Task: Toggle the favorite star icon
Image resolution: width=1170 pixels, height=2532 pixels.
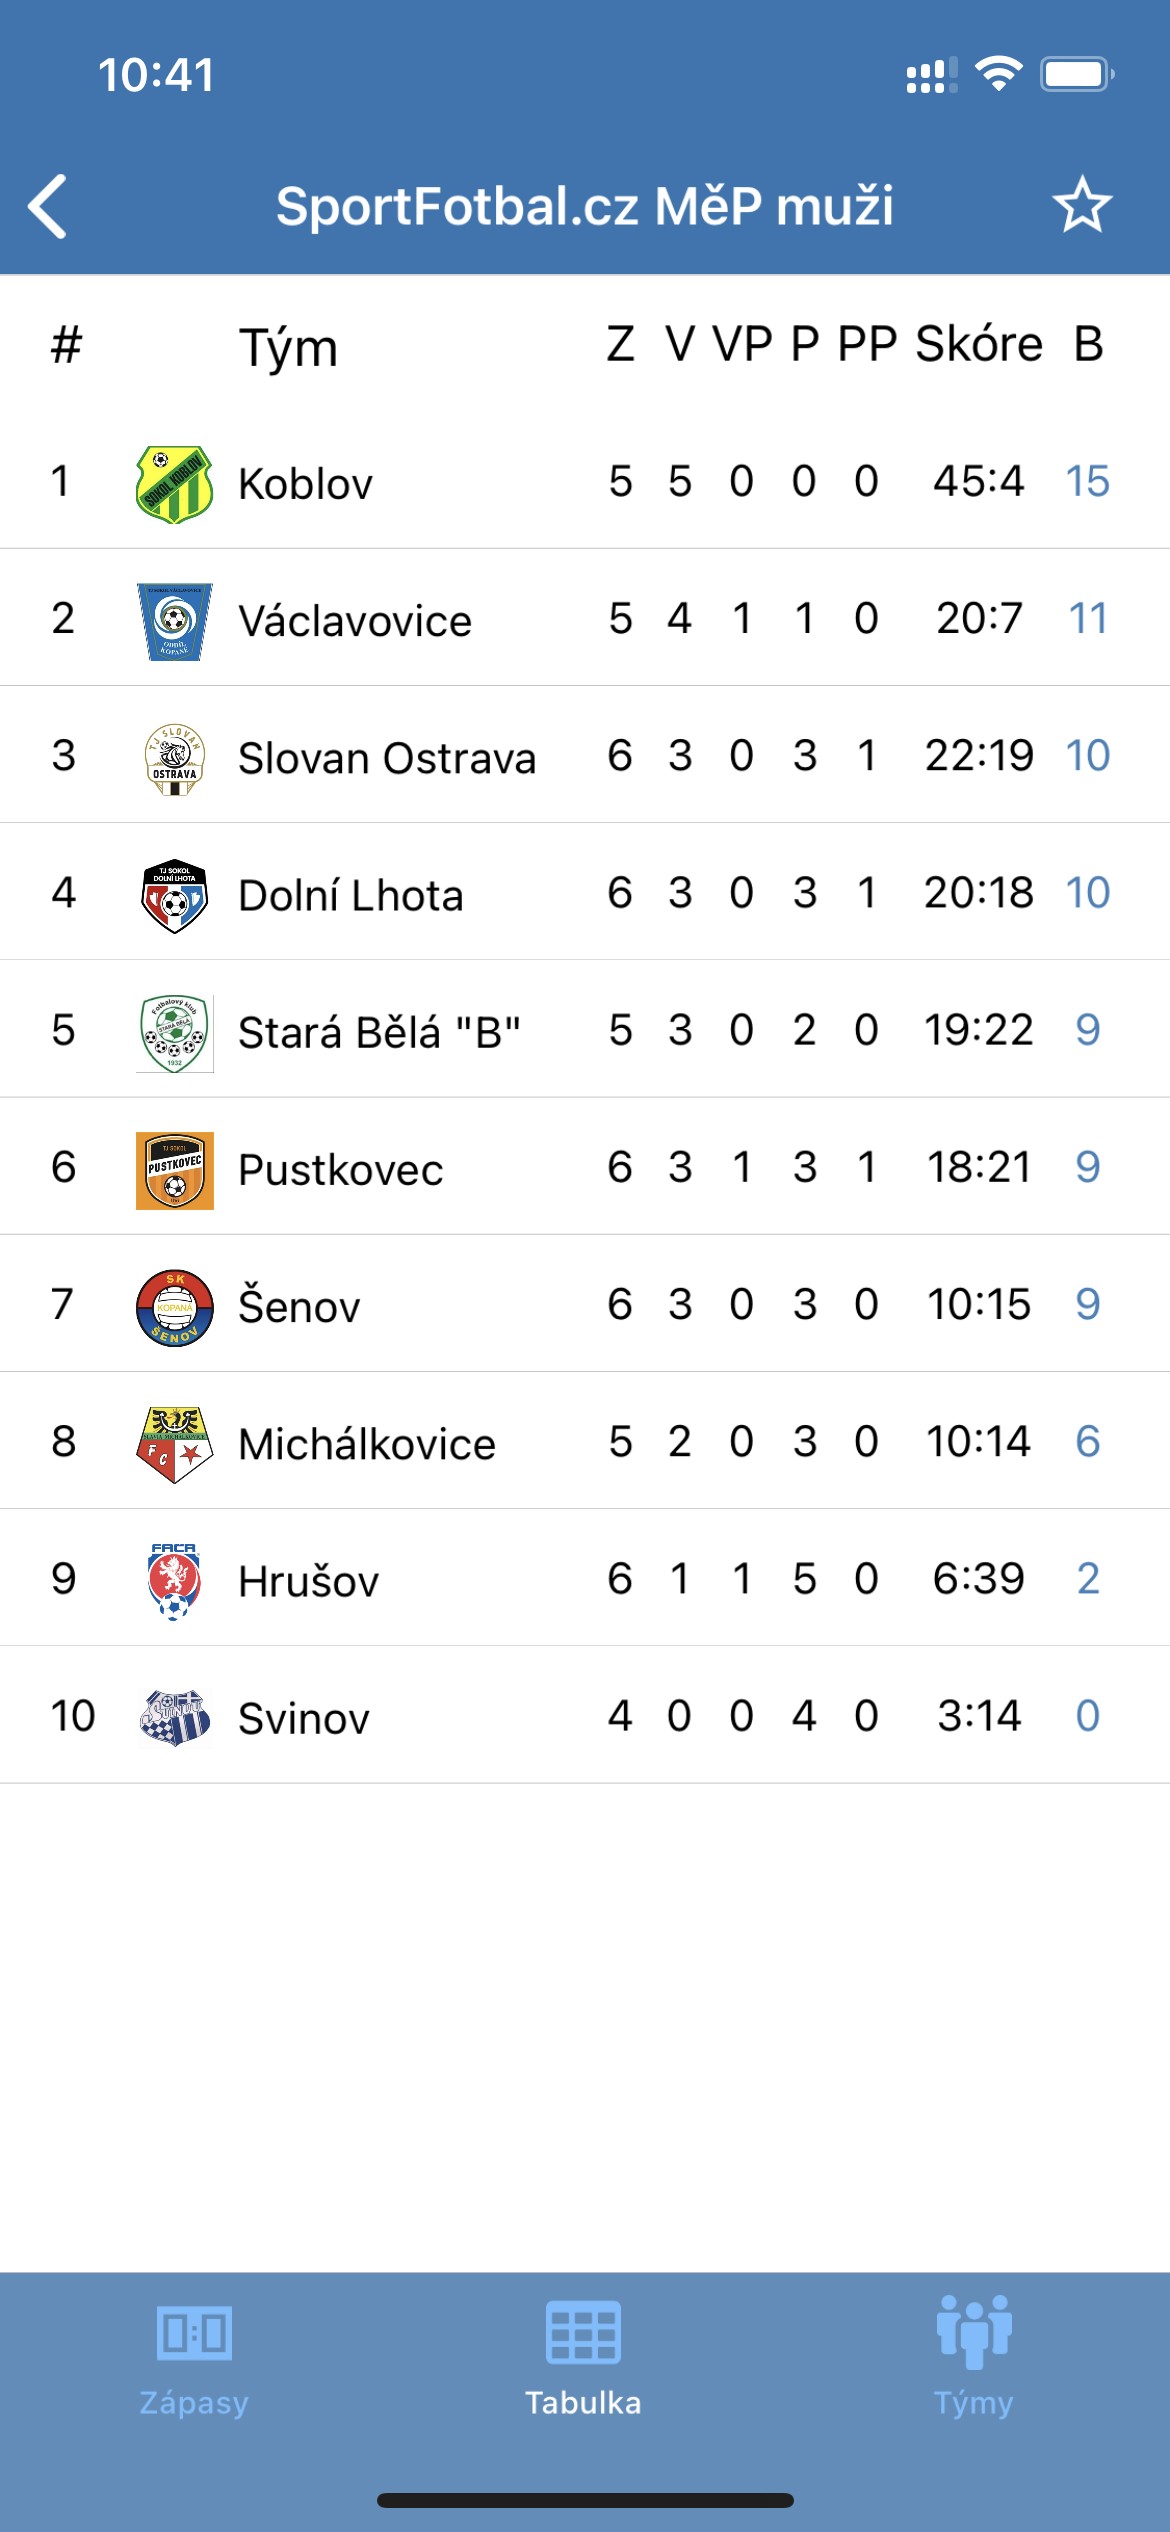Action: [x=1082, y=204]
